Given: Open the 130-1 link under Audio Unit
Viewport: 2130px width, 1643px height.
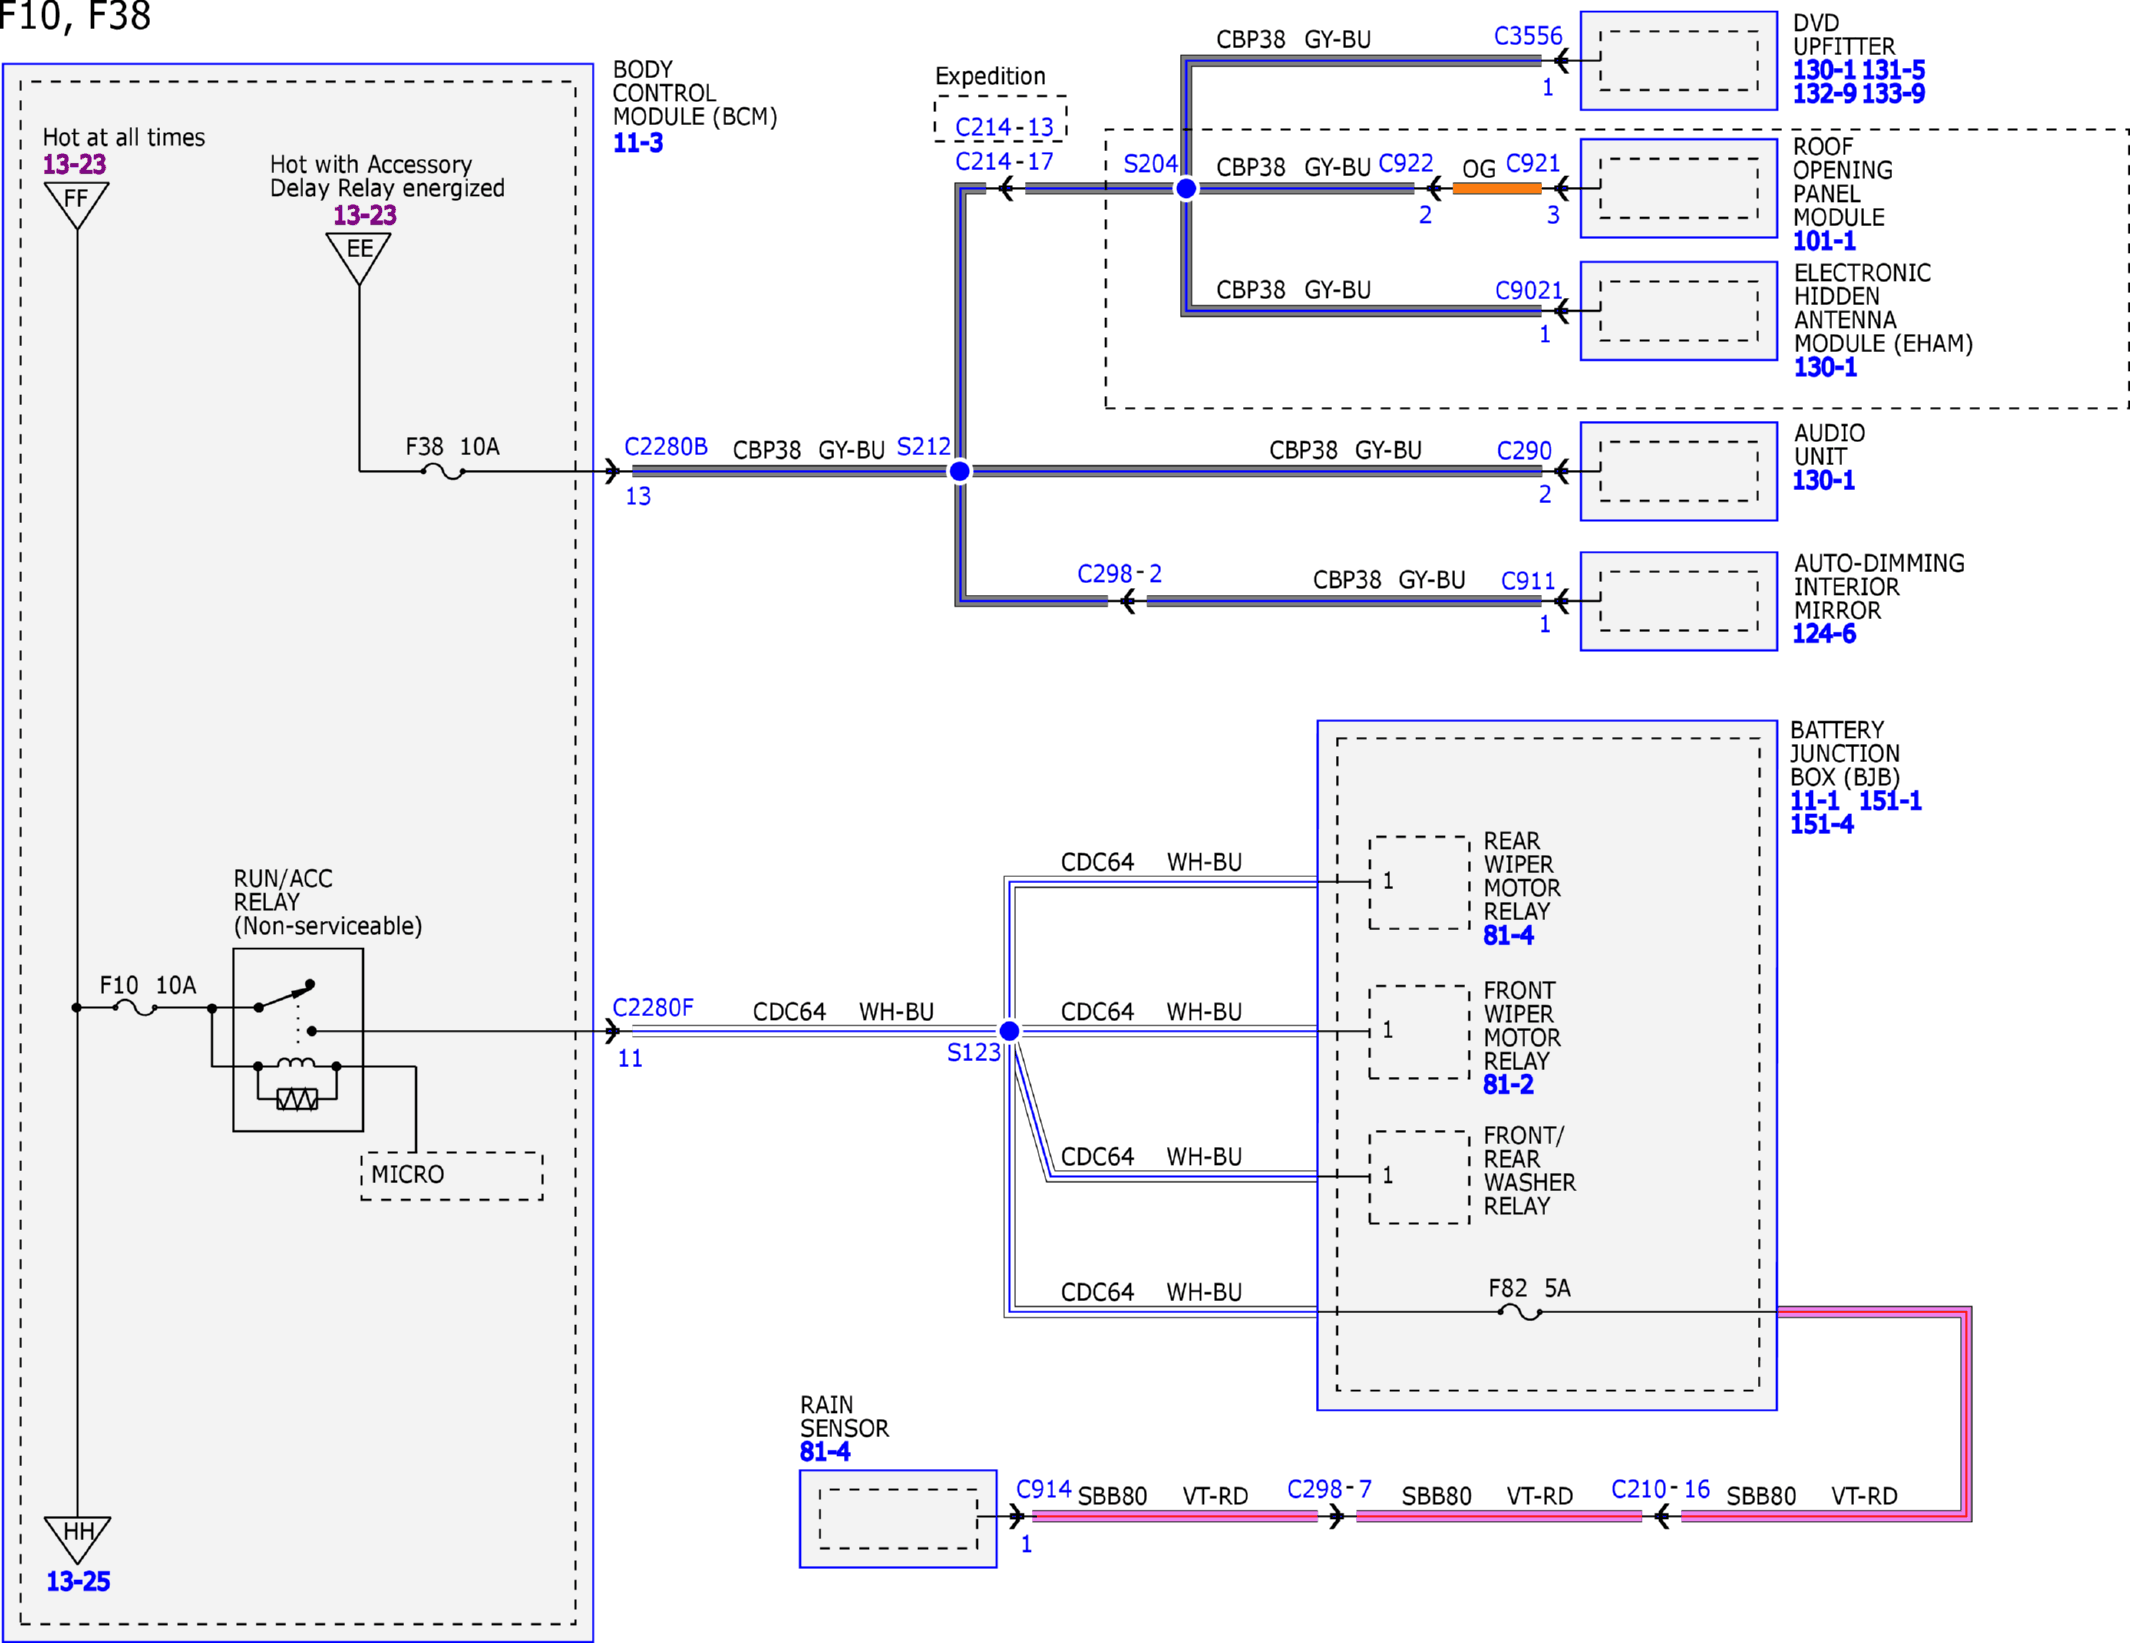Looking at the screenshot, I should pyautogui.click(x=1824, y=481).
